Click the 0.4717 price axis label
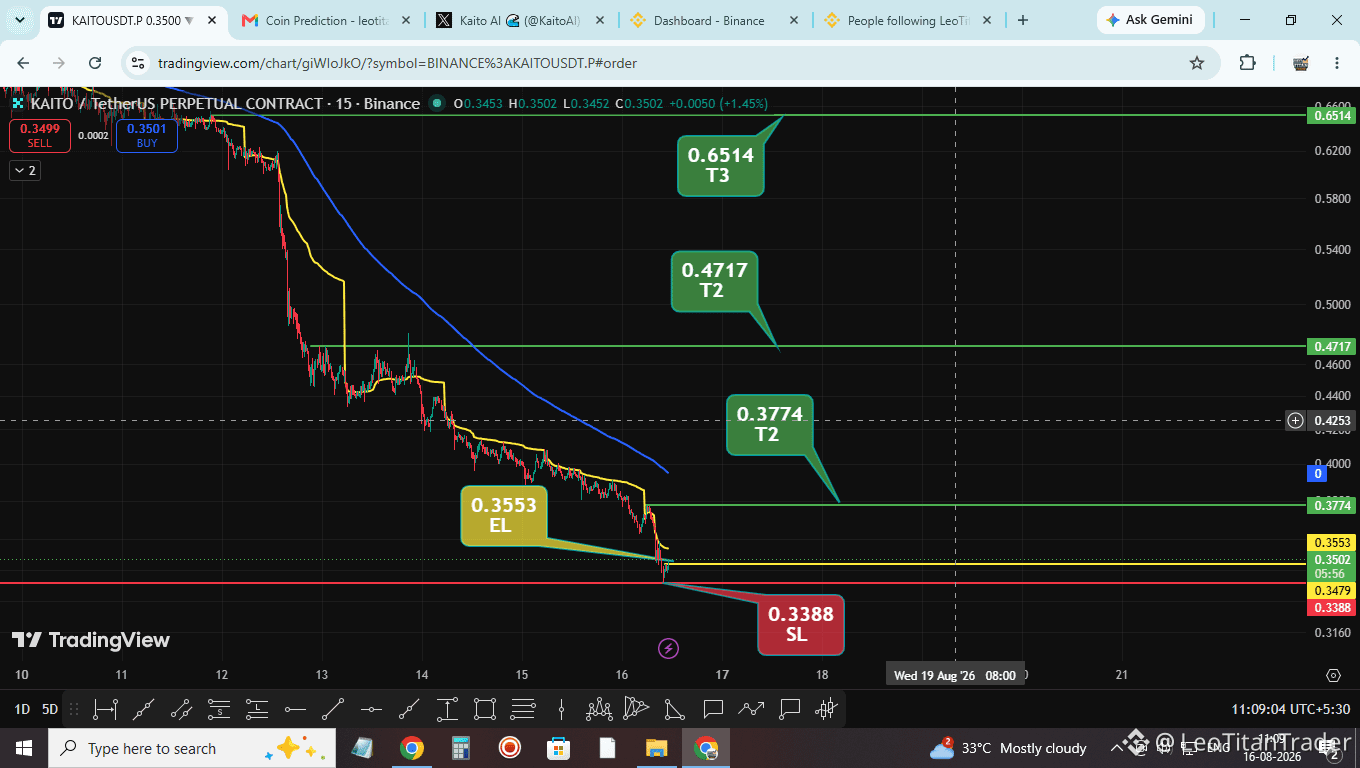Screen dimensions: 1360x768 click(x=1332, y=347)
